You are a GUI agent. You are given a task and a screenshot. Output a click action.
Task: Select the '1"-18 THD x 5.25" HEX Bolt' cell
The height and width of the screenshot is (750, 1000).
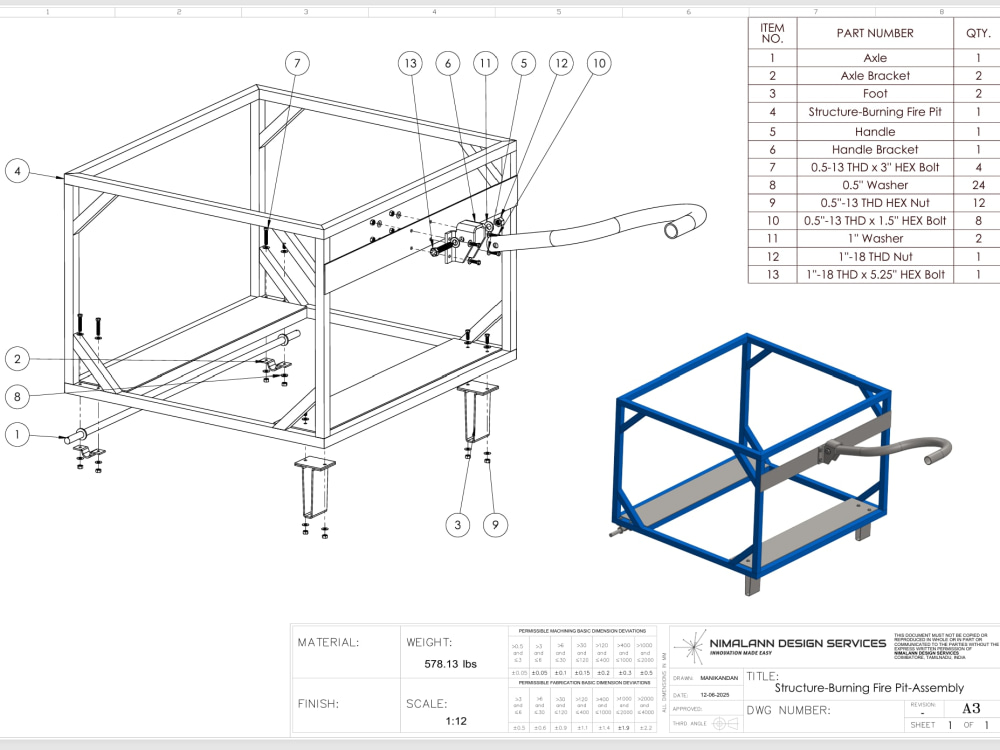875,274
